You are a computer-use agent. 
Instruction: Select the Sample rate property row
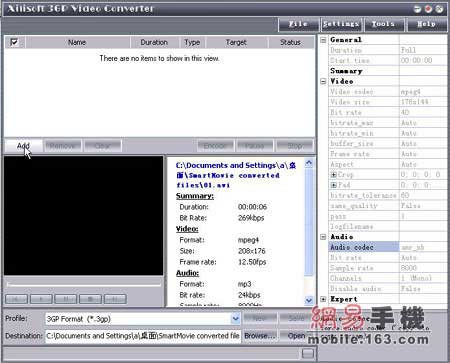click(388, 268)
